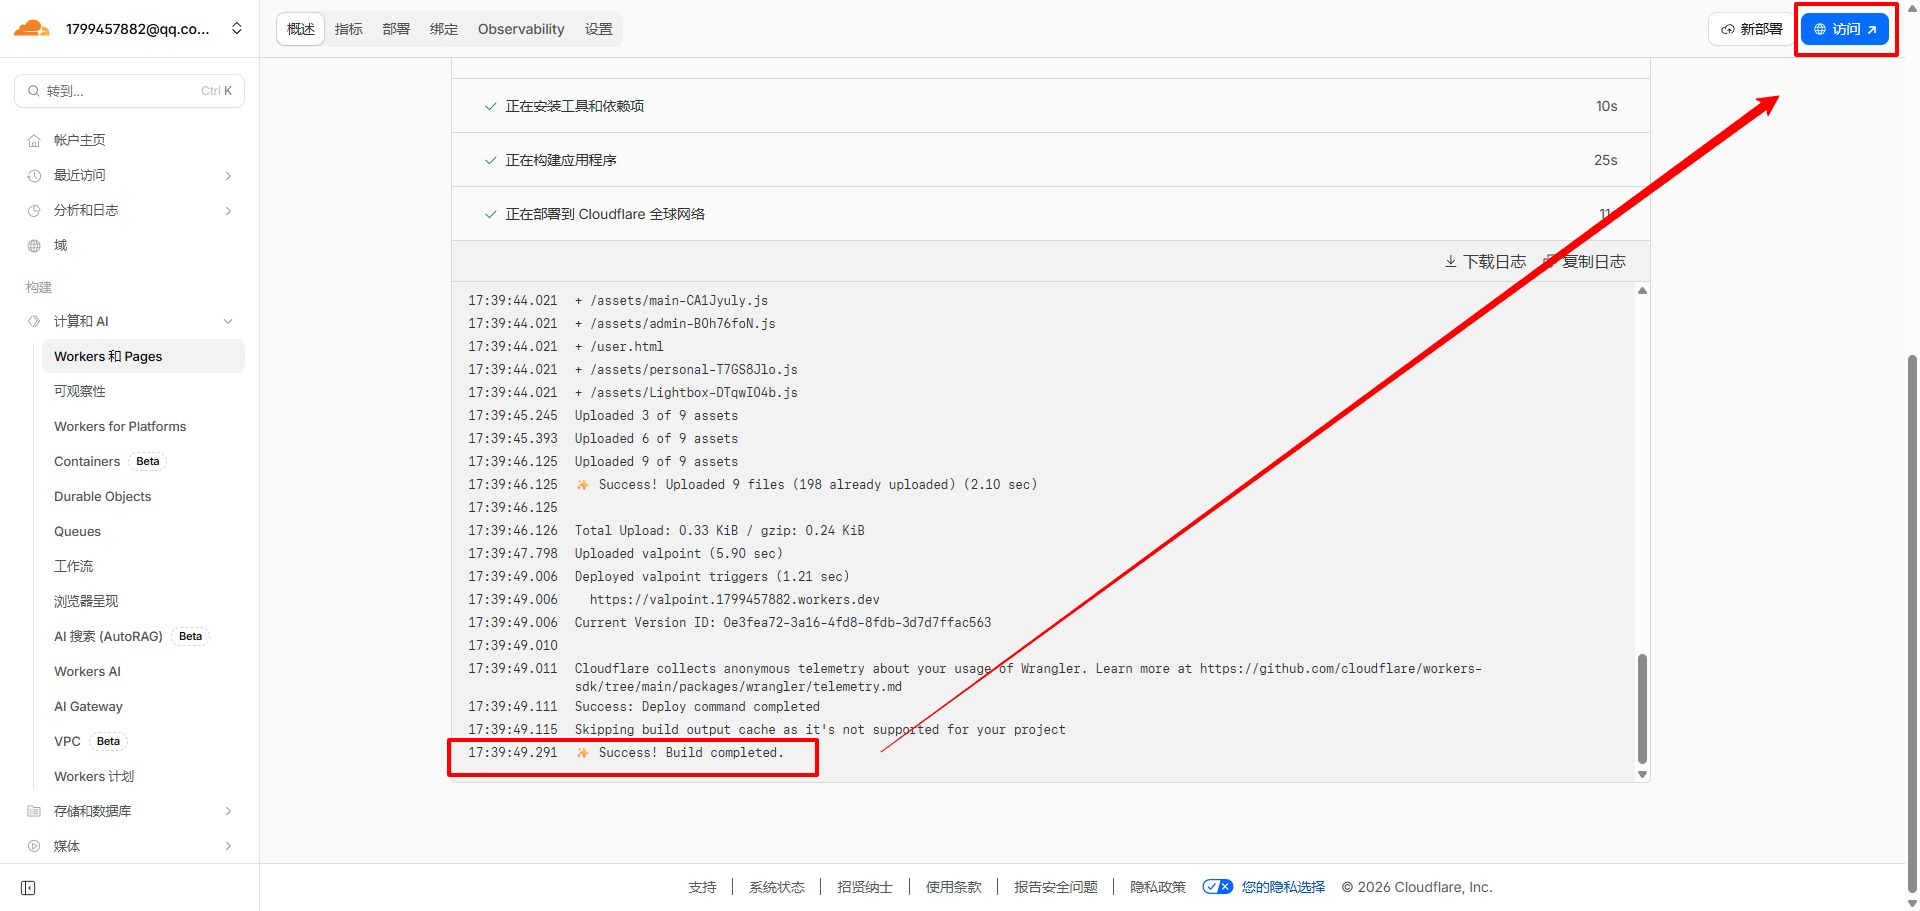The height and width of the screenshot is (911, 1920).
Task: Click the Success! Build completed. line
Action: click(626, 753)
